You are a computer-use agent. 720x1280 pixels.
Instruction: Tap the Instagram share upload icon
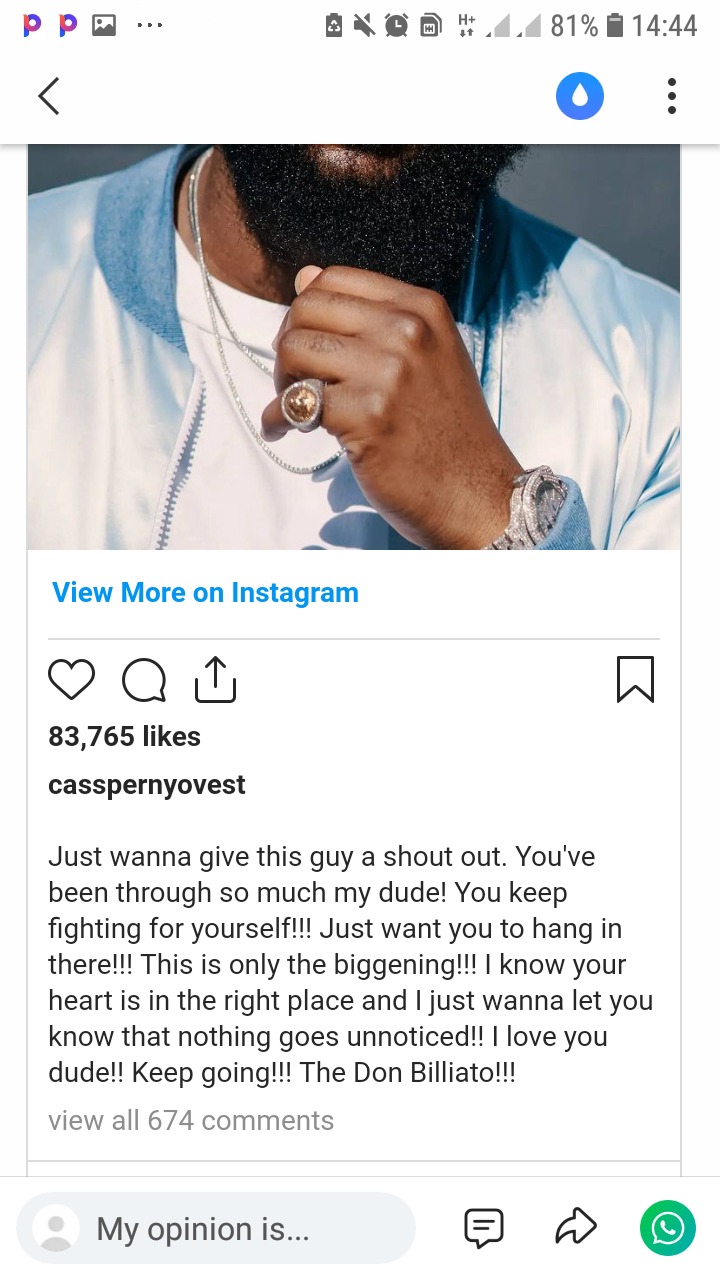pos(215,680)
